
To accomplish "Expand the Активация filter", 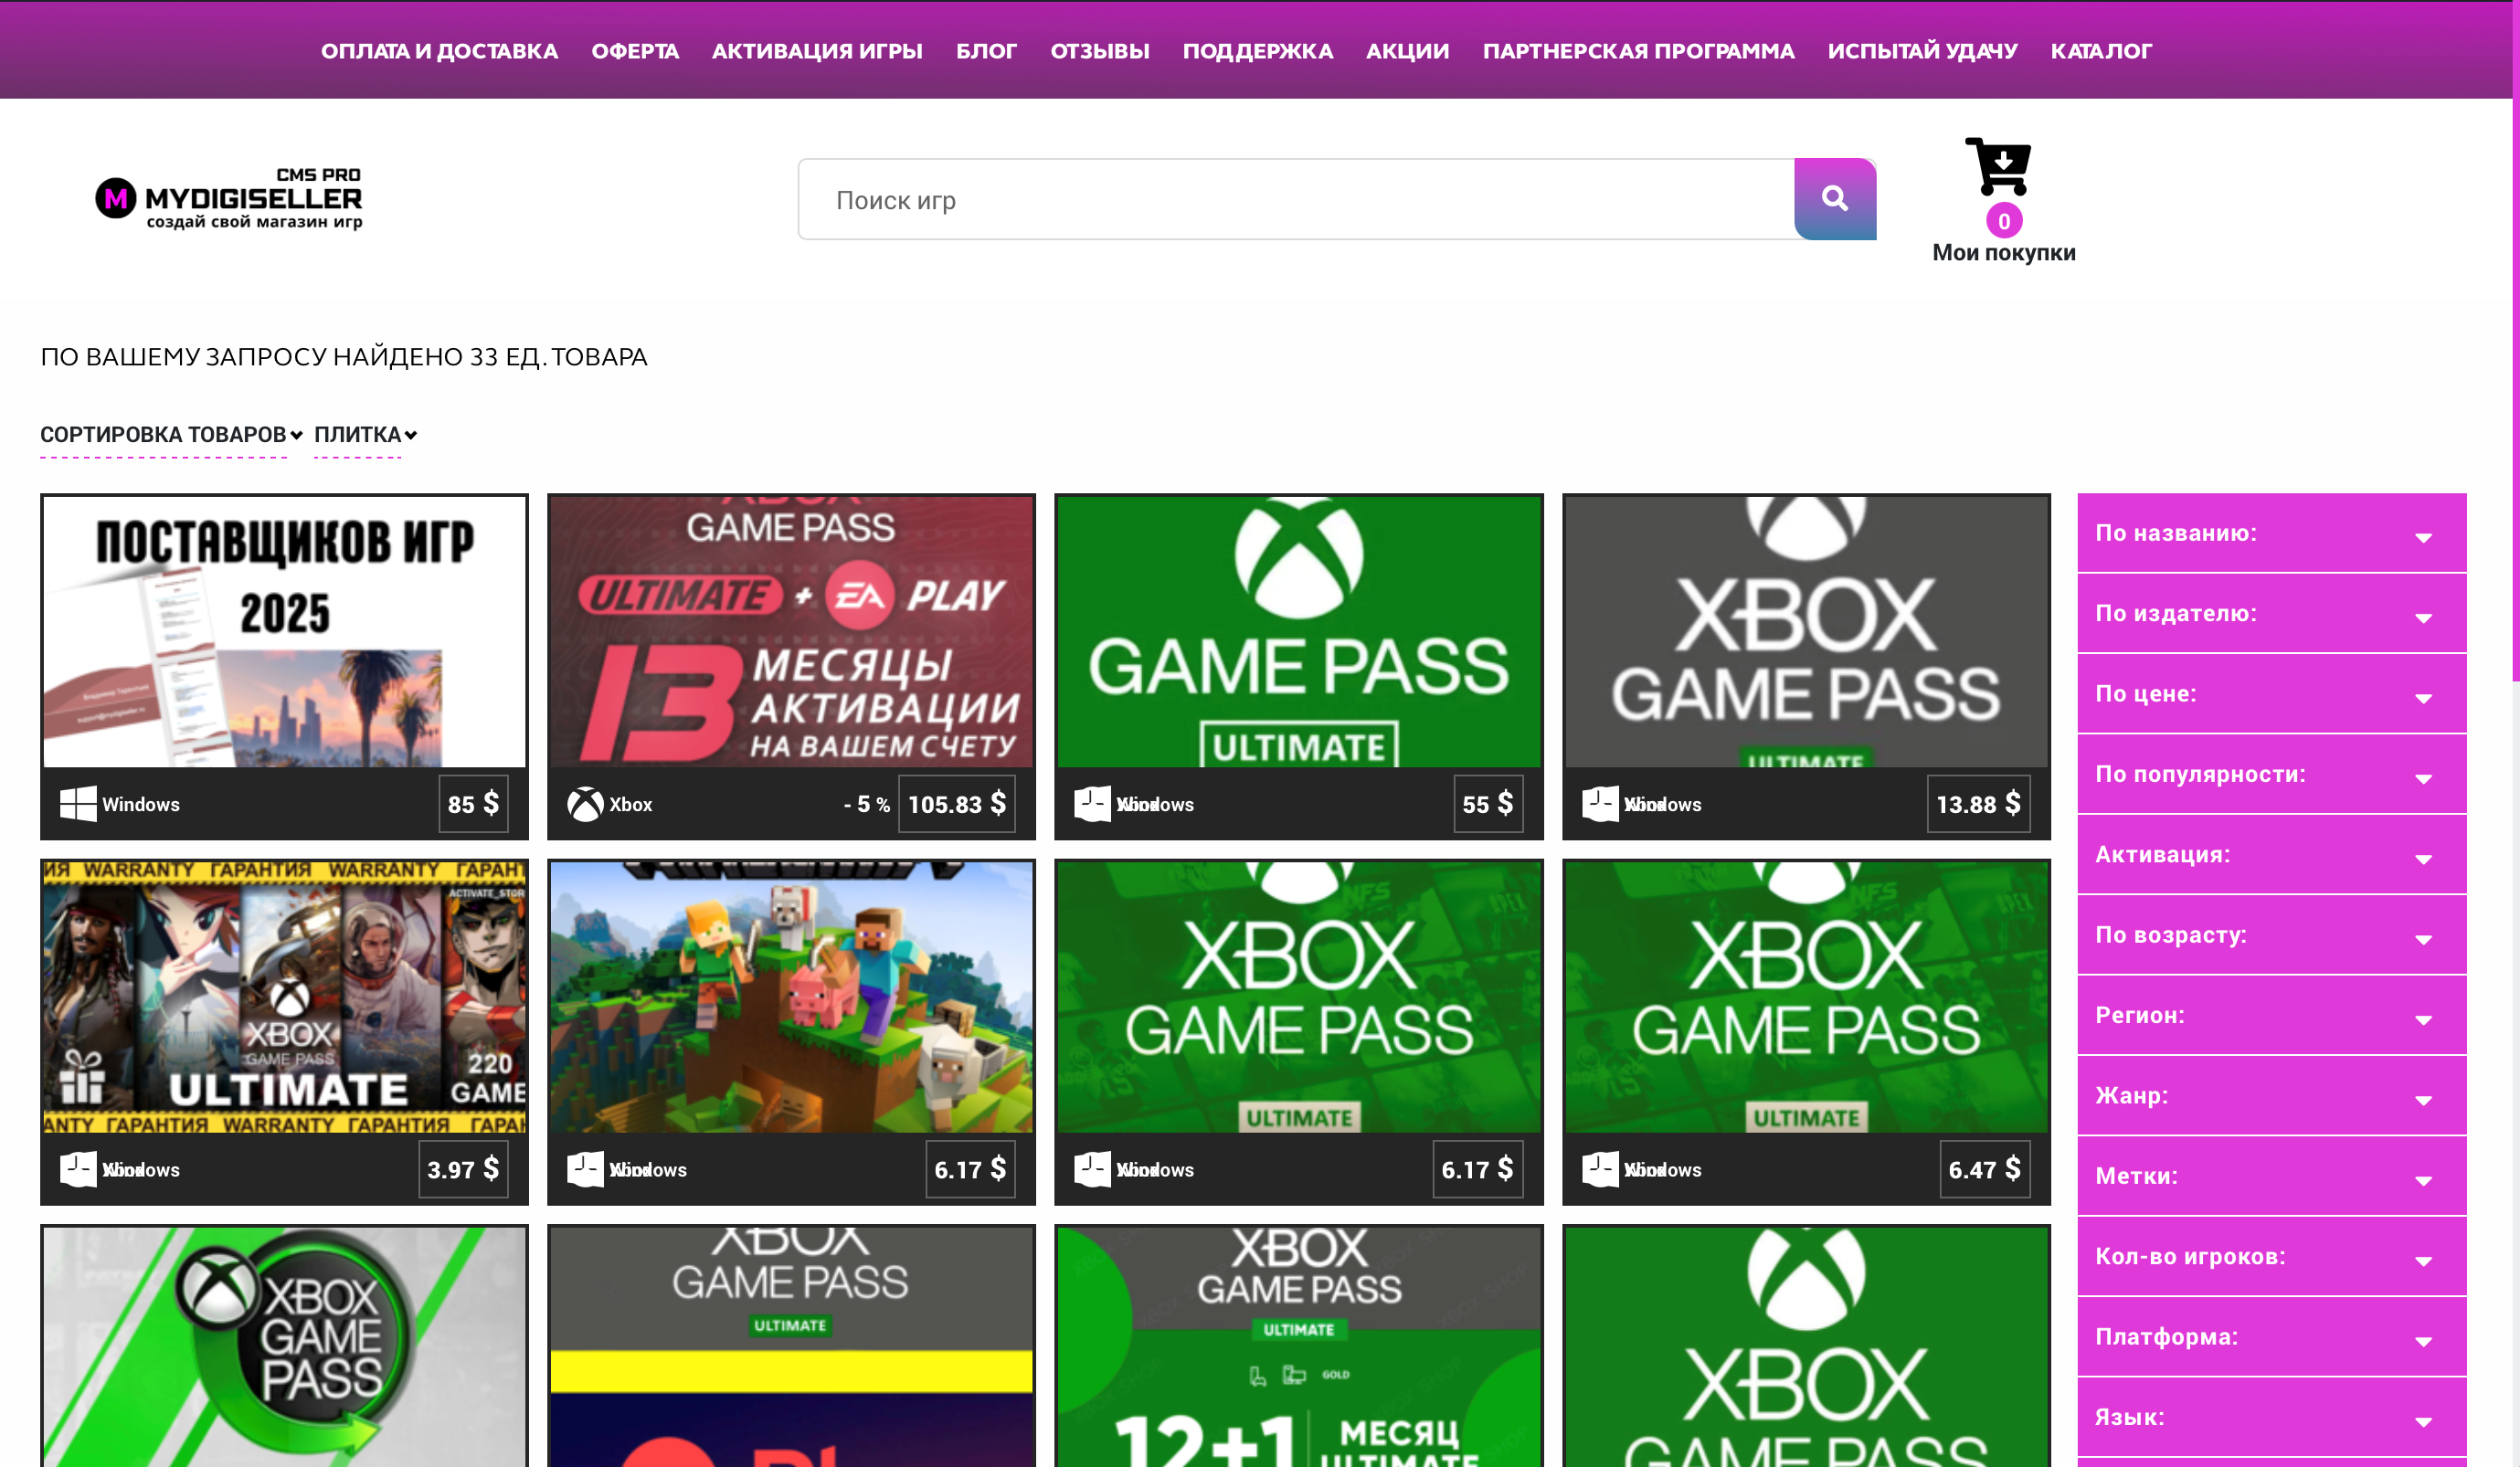I will pos(2271,855).
